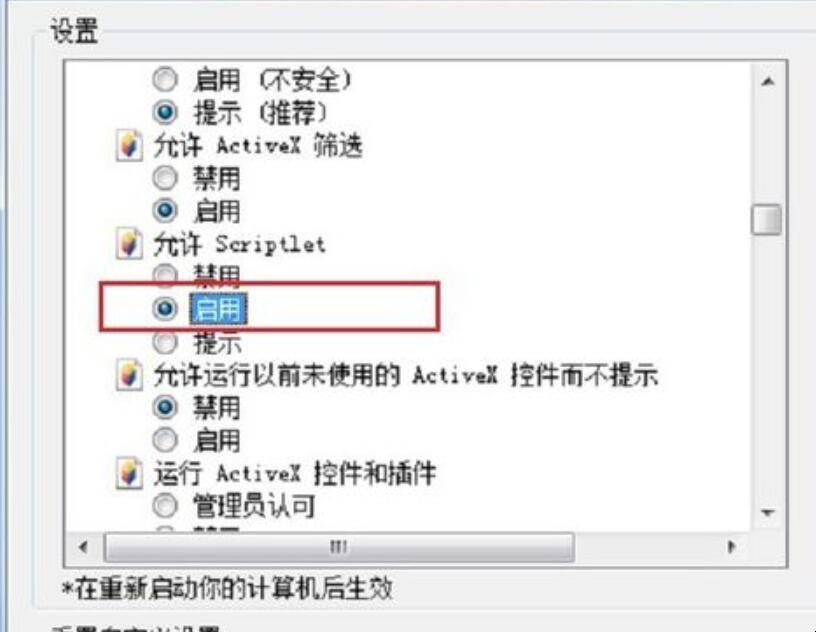This screenshot has width=816, height=632.
Task: Select 提示 under 允许 Scriptlet
Action: click(x=165, y=342)
